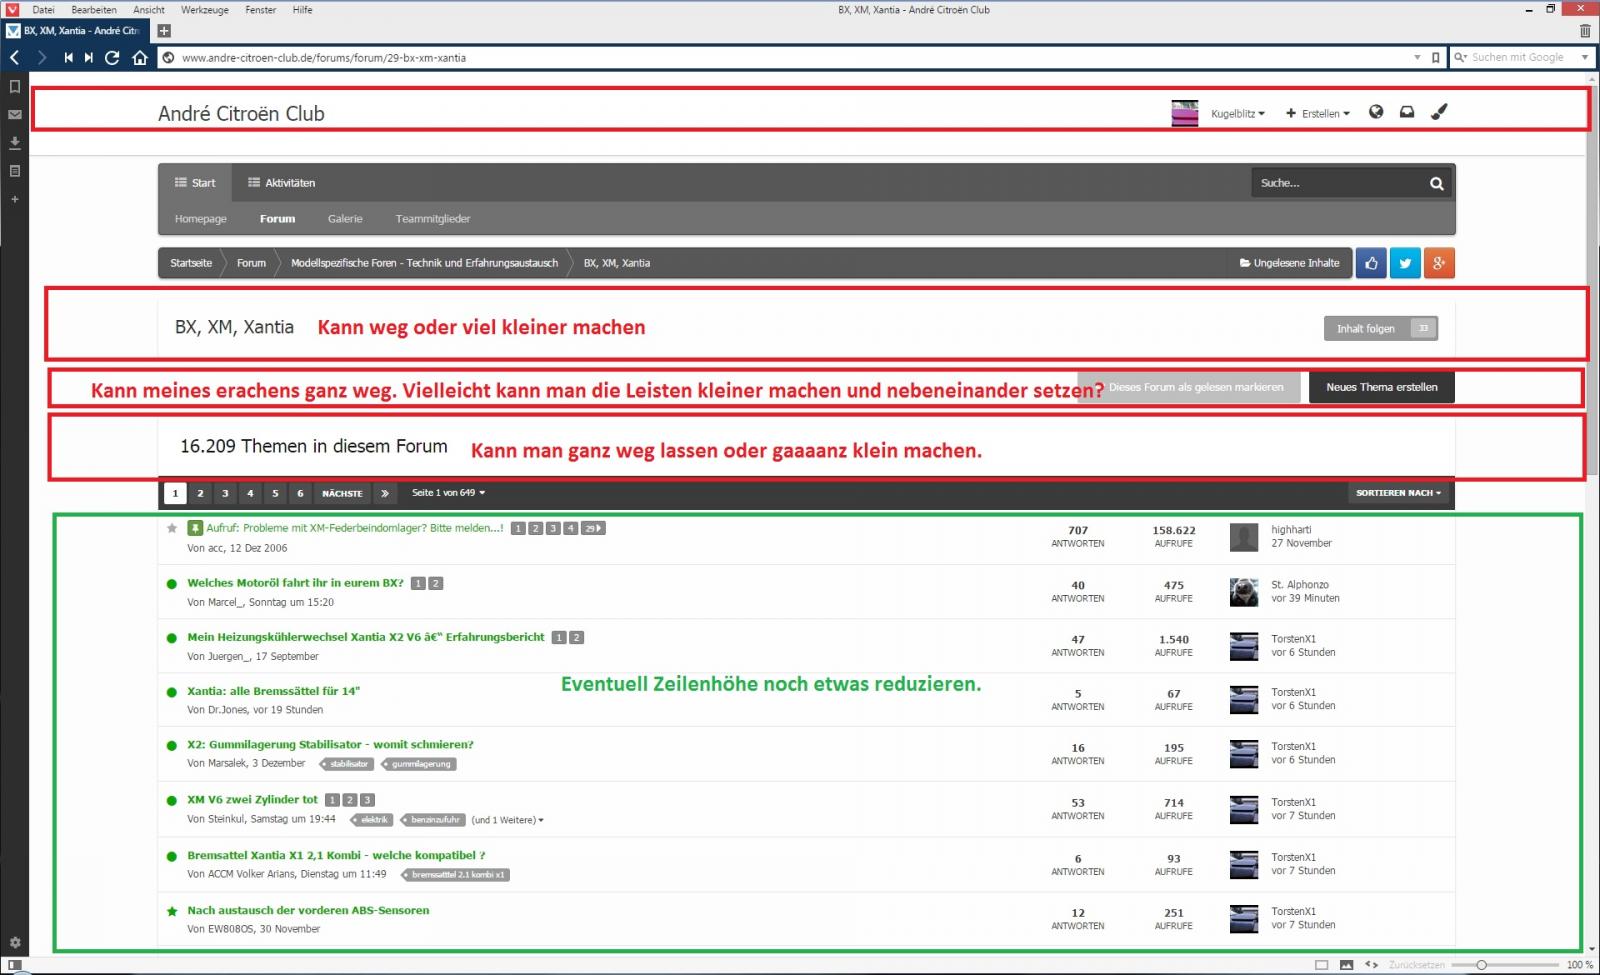Expand the und 1 Weitere tags dropdown

click(508, 819)
